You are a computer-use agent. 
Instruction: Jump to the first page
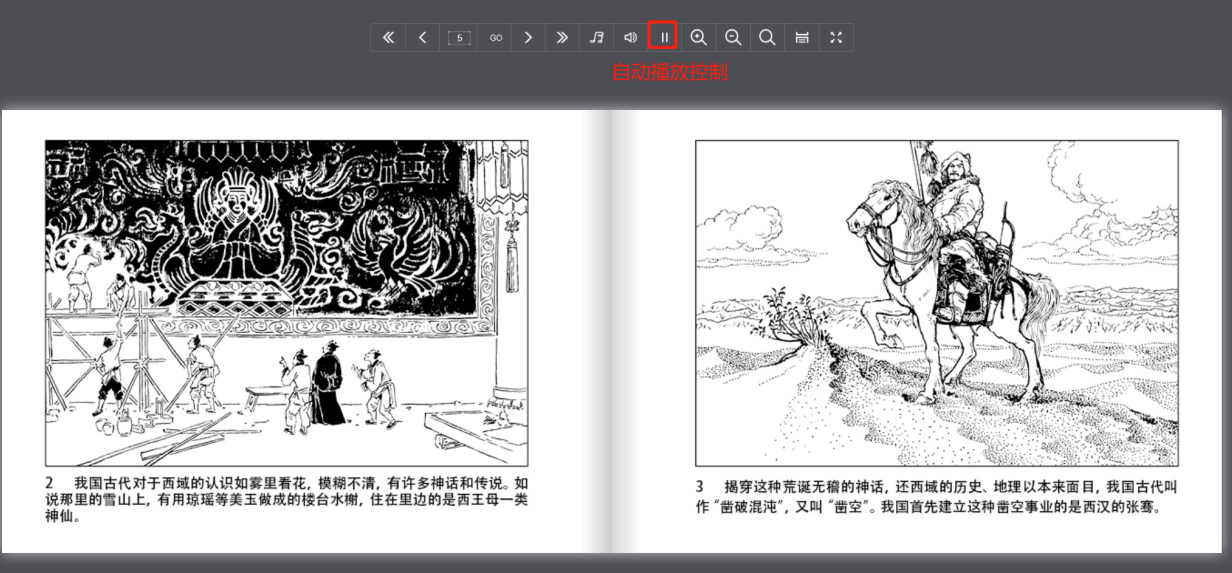coord(388,38)
